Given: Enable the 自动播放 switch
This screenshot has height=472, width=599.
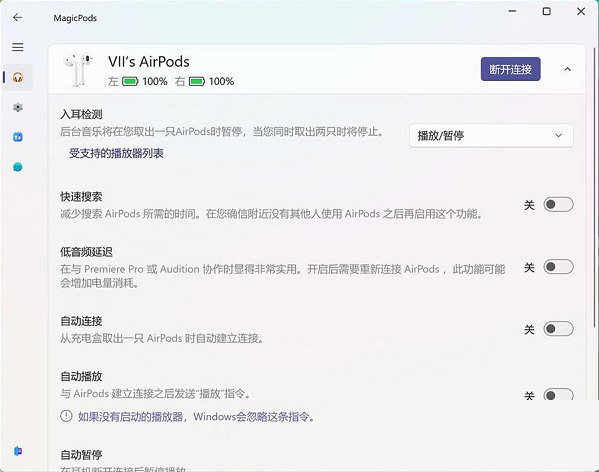Looking at the screenshot, I should coord(559,394).
